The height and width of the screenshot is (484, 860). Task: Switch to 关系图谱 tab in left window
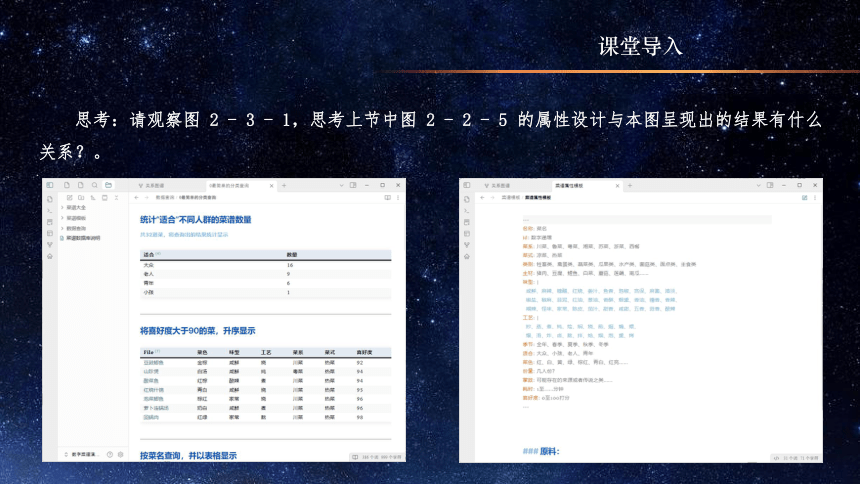152,185
